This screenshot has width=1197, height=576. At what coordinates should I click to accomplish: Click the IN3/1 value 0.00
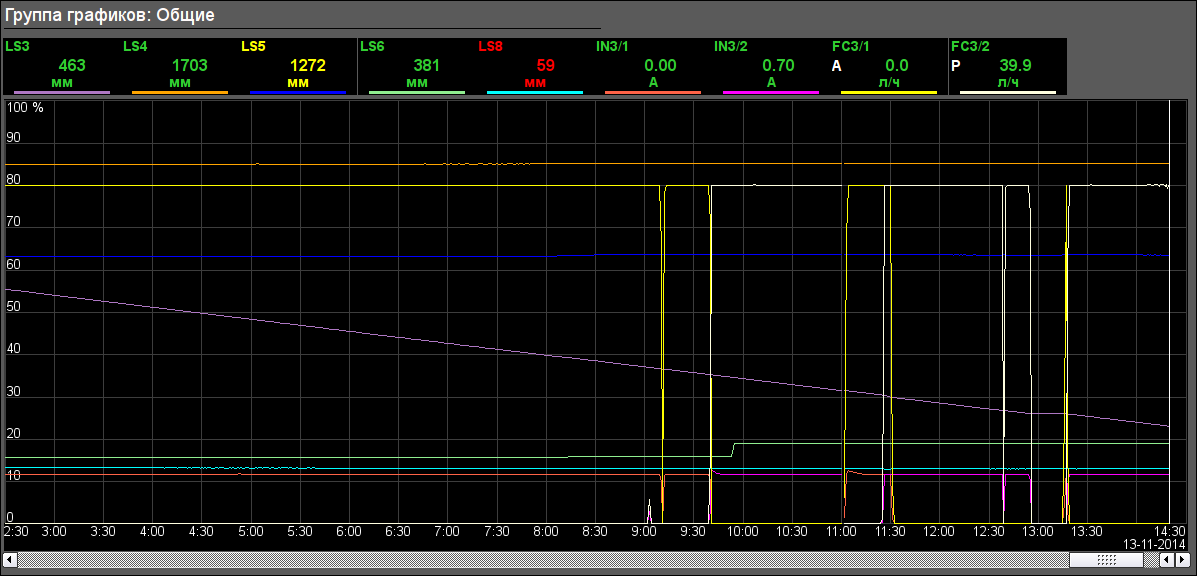click(x=661, y=66)
